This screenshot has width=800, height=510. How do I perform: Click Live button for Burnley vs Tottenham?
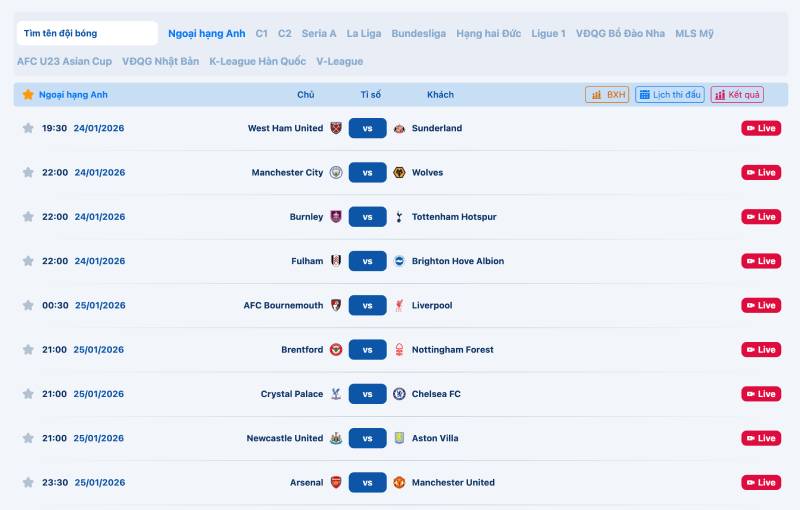click(x=761, y=217)
